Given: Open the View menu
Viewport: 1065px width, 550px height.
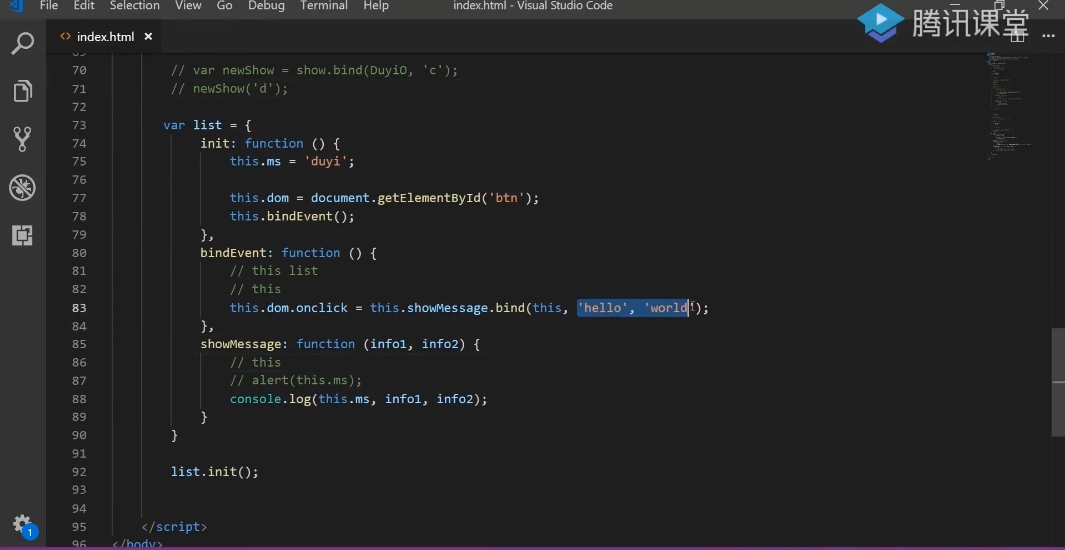Looking at the screenshot, I should (x=188, y=6).
